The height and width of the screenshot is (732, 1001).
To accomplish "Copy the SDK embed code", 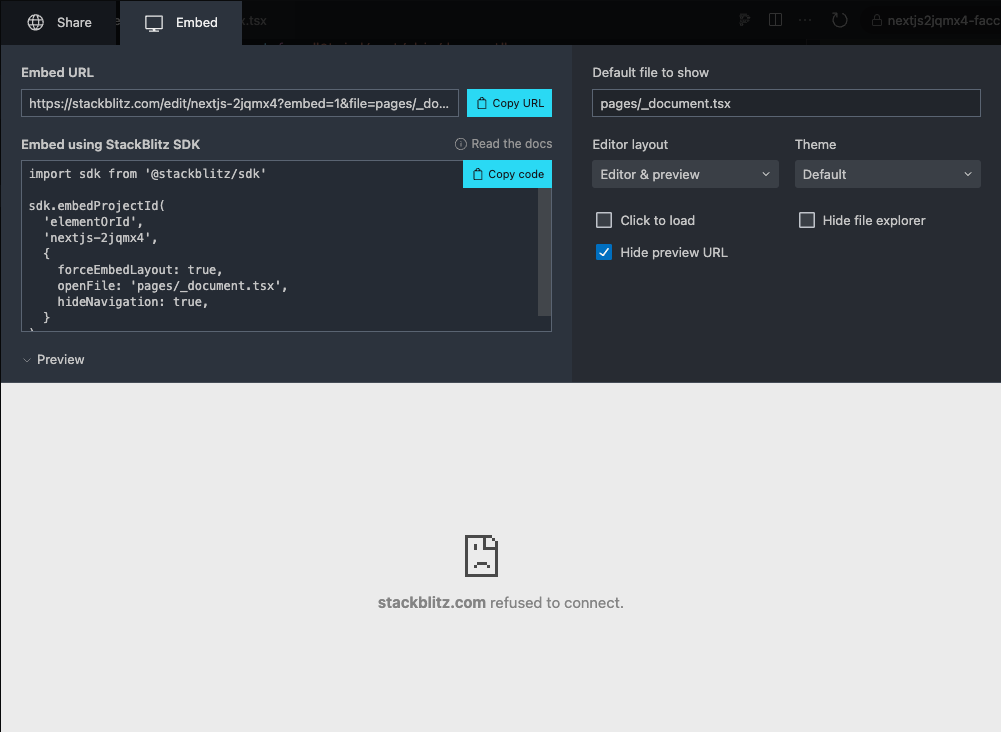I will 508,174.
